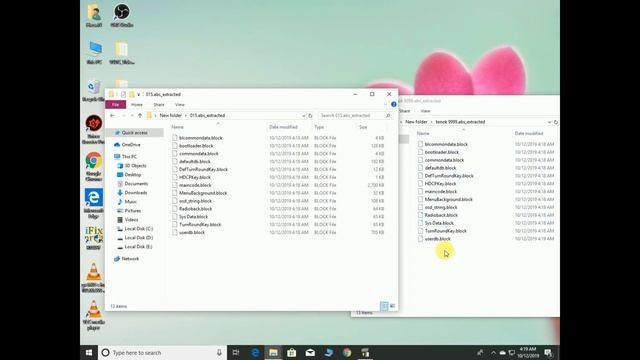The image size is (640, 360).
Task: Open the Home ribbon tab
Action: coord(137,105)
